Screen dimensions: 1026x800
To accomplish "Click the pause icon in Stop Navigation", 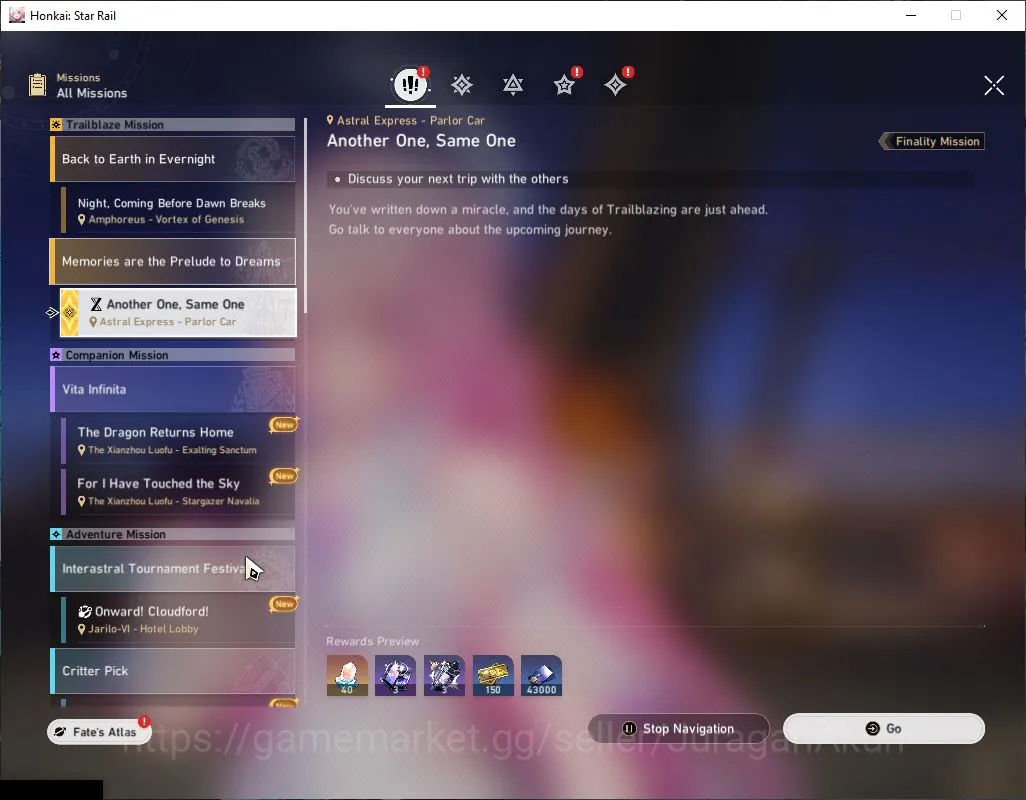I will pos(629,729).
